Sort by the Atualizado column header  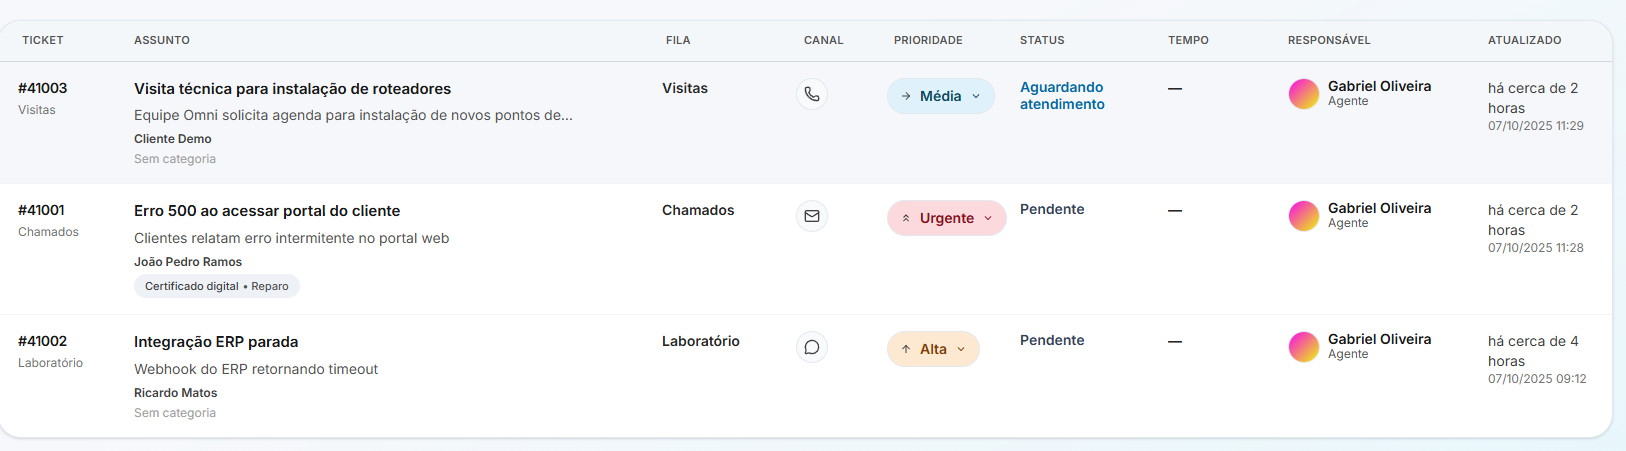coord(1524,40)
